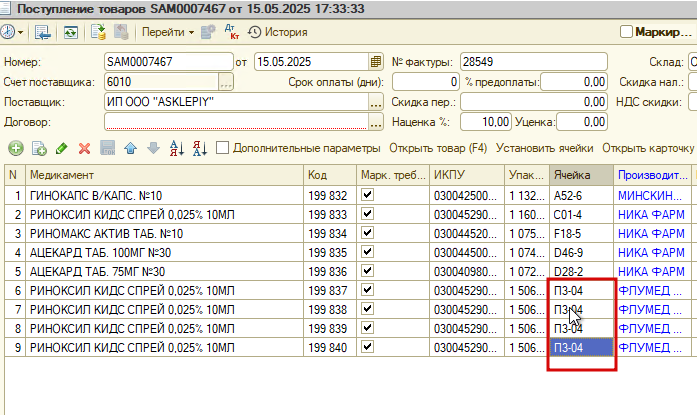Viewport: 697px width, 415px height.
Task: Open the Поставщик selection ellipsis button
Action: pyautogui.click(x=376, y=102)
